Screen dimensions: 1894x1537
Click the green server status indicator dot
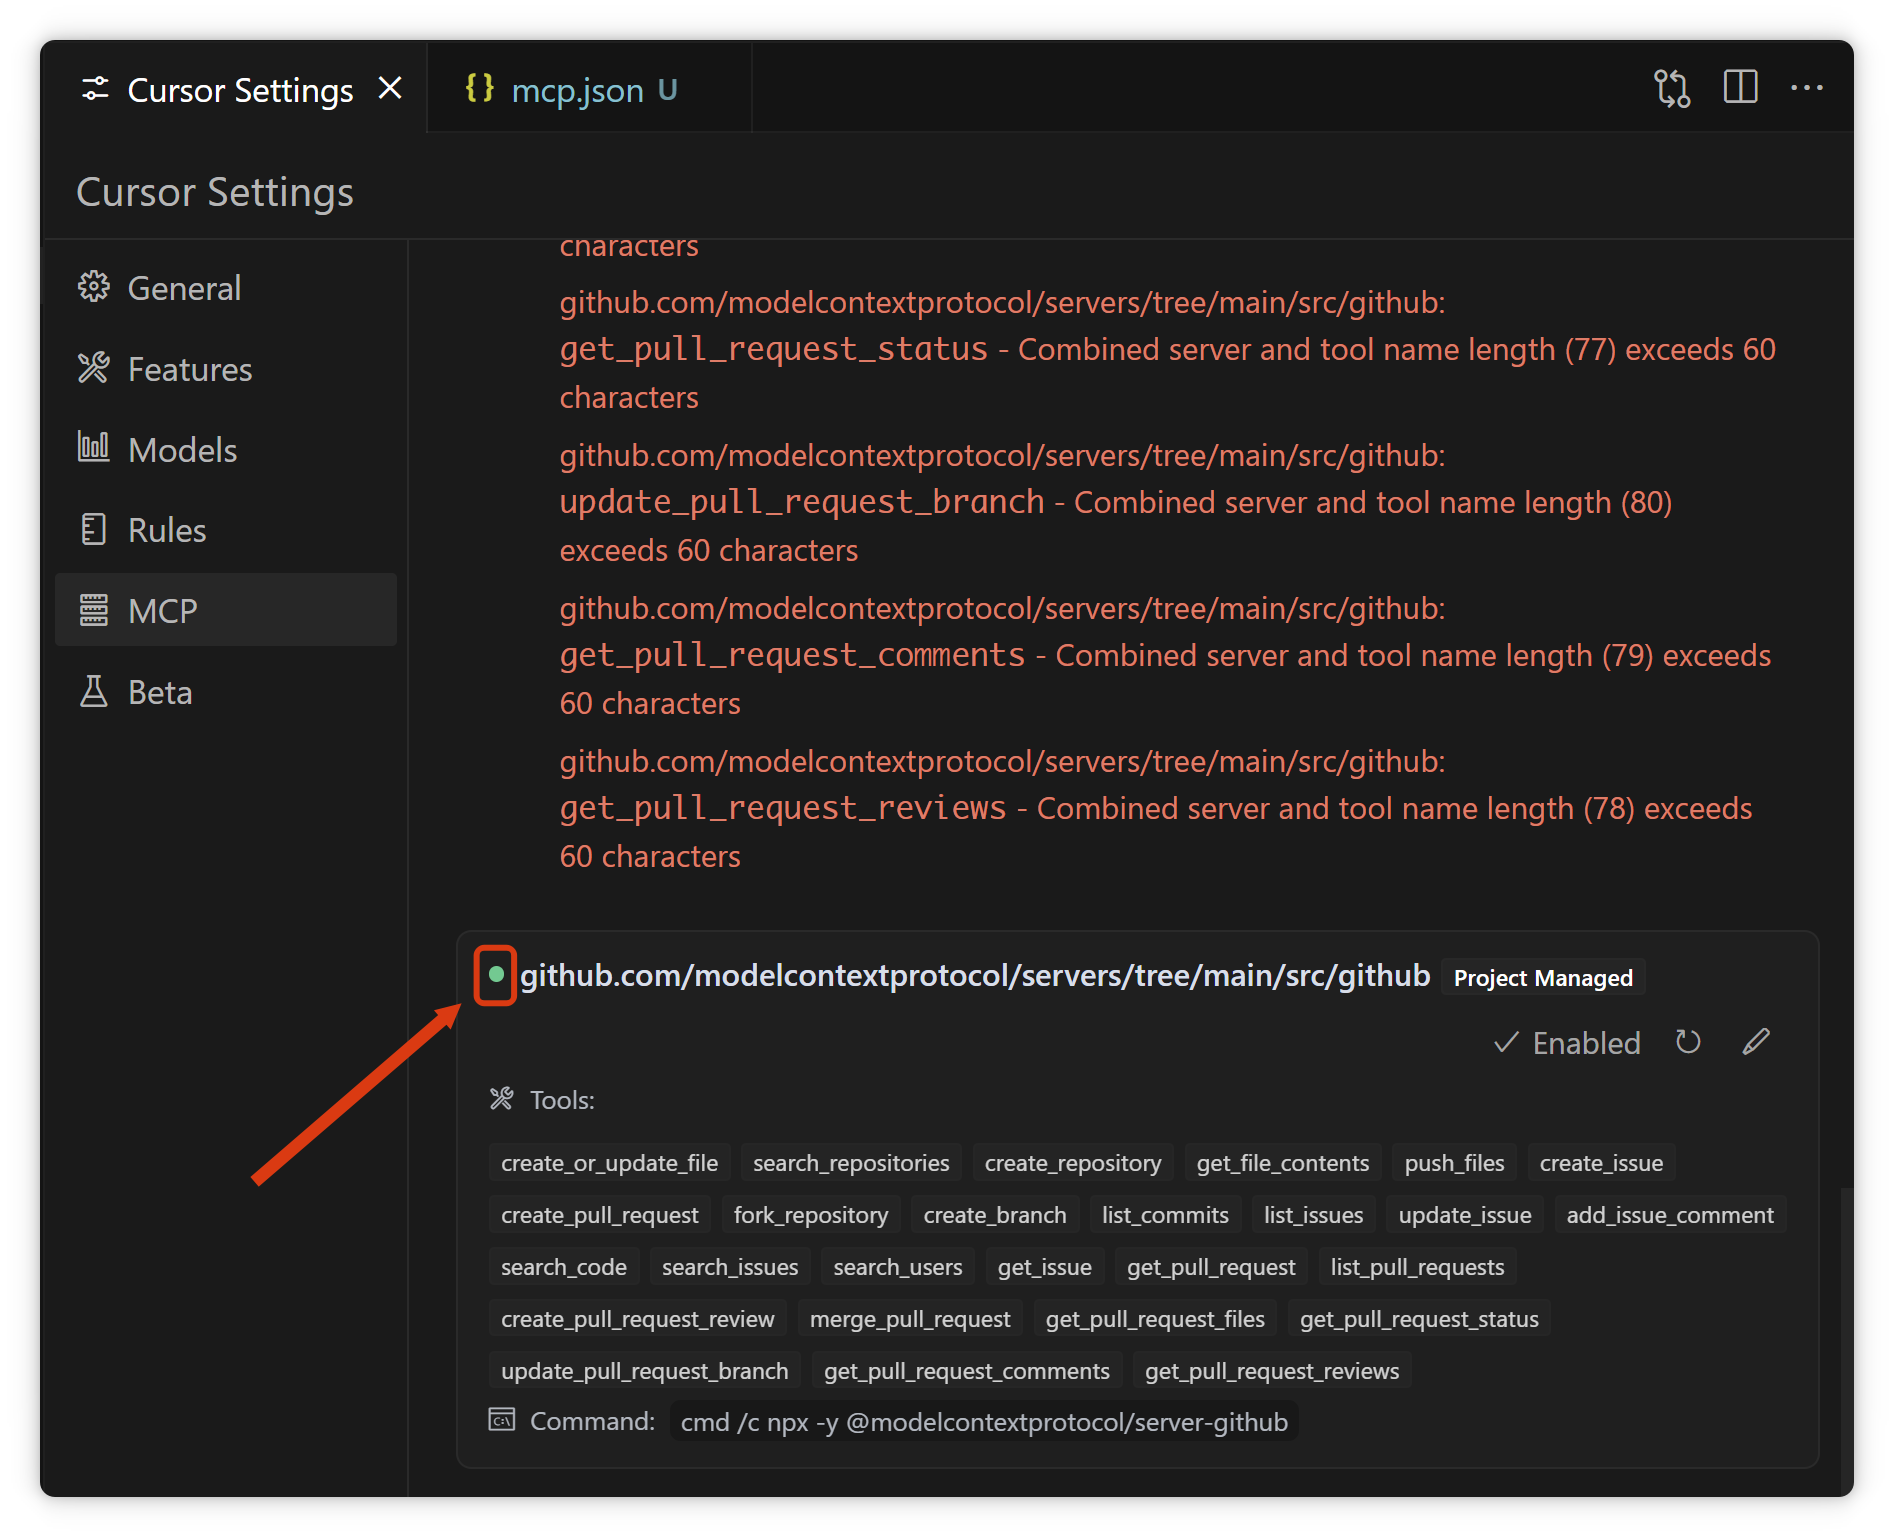(x=496, y=975)
